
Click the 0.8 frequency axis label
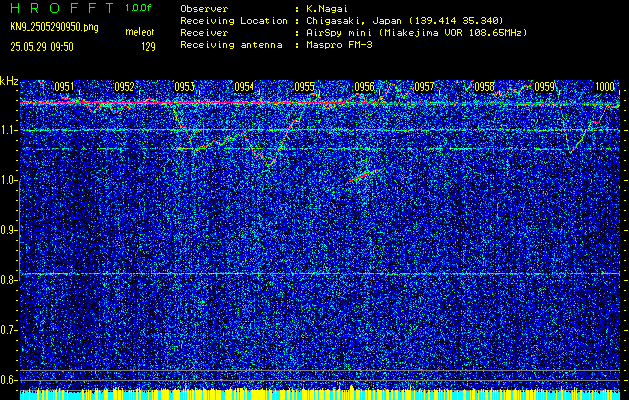coord(9,280)
